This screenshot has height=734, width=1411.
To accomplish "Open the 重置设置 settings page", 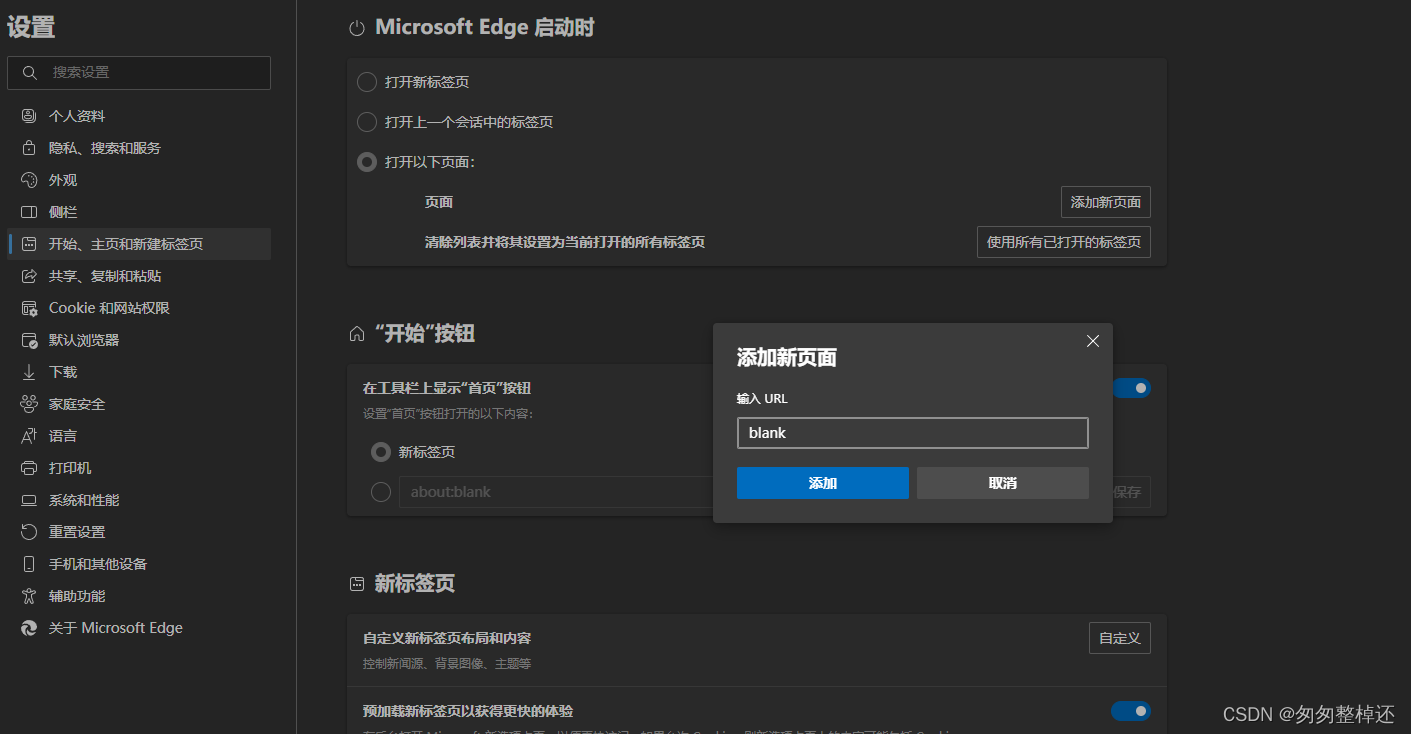I will pos(139,532).
